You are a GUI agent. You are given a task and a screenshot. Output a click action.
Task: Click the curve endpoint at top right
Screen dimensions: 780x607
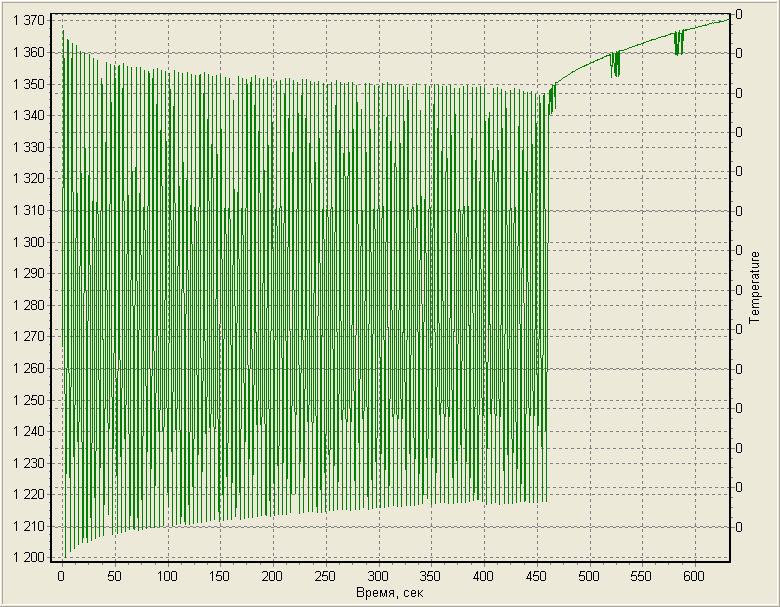(x=729, y=19)
